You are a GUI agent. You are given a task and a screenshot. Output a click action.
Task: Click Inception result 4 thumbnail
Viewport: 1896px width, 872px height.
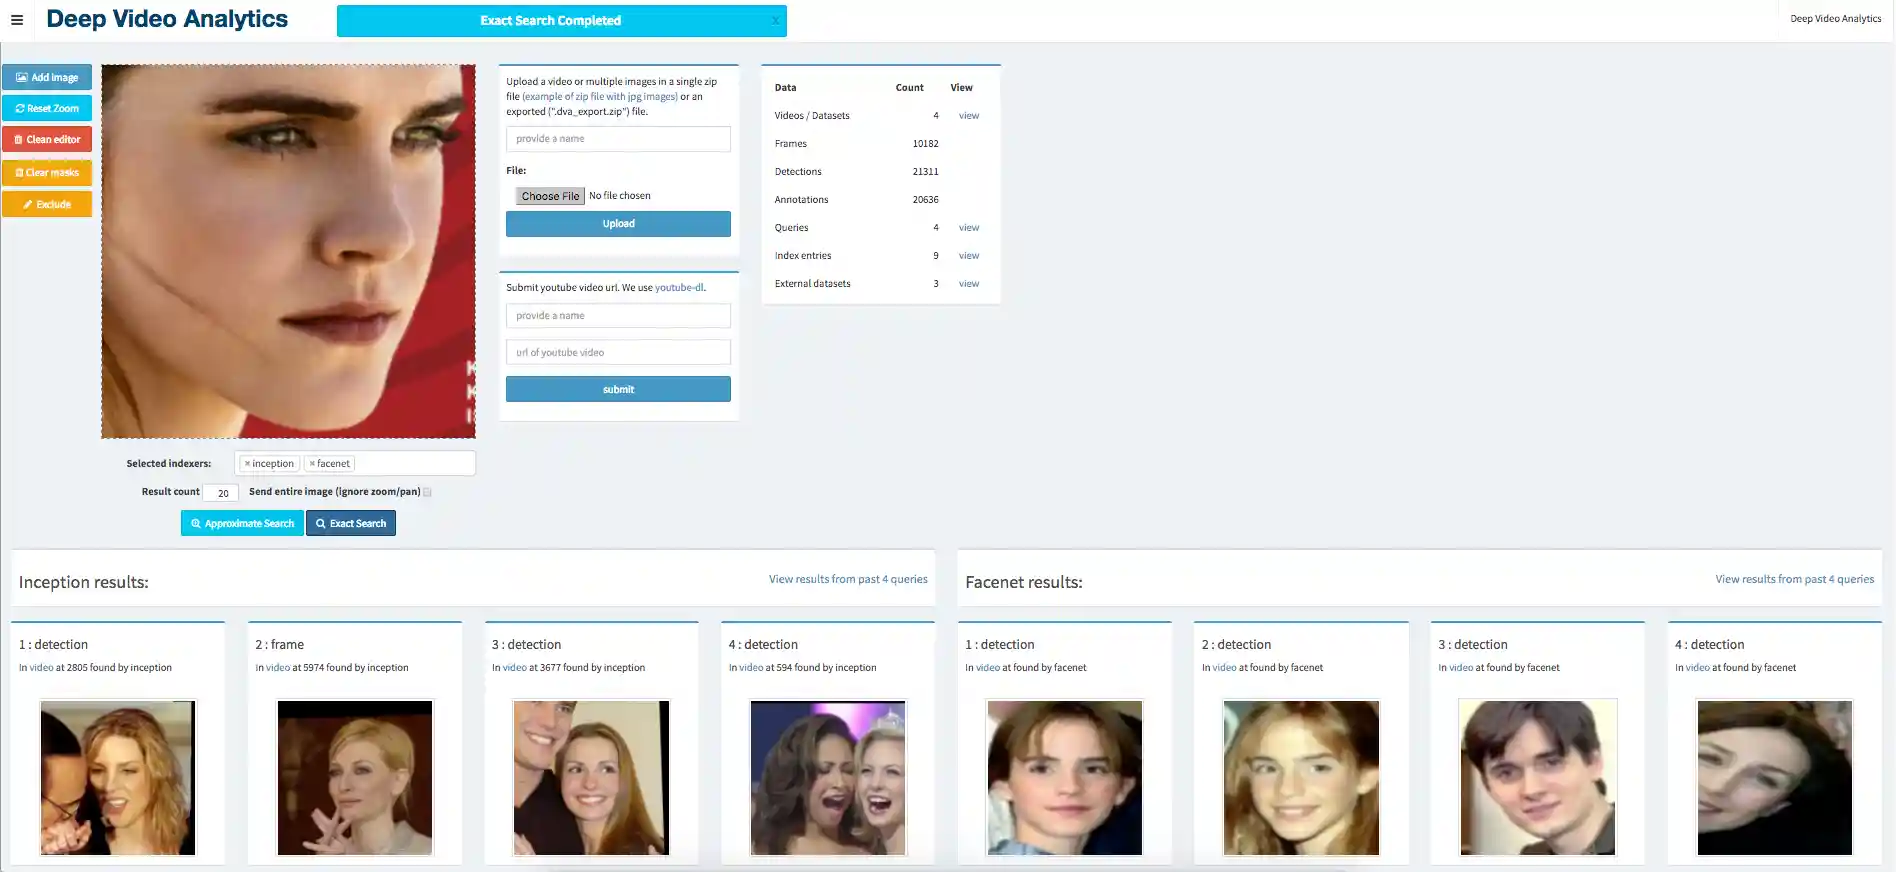point(828,778)
